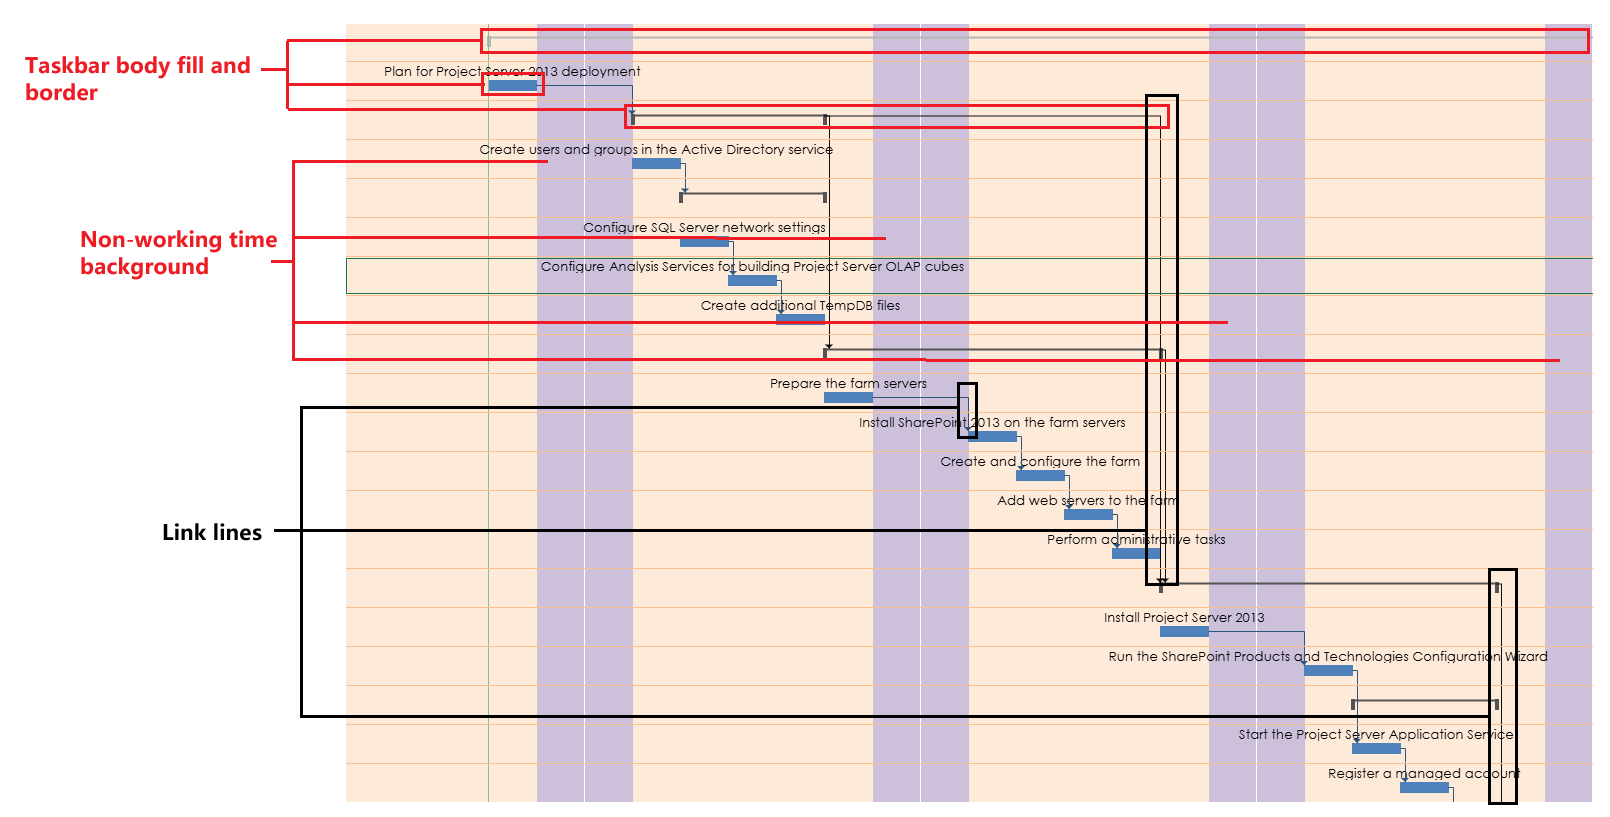This screenshot has height=817, width=1610.
Task: Click the Perform administrative tasks bar
Action: click(1136, 554)
